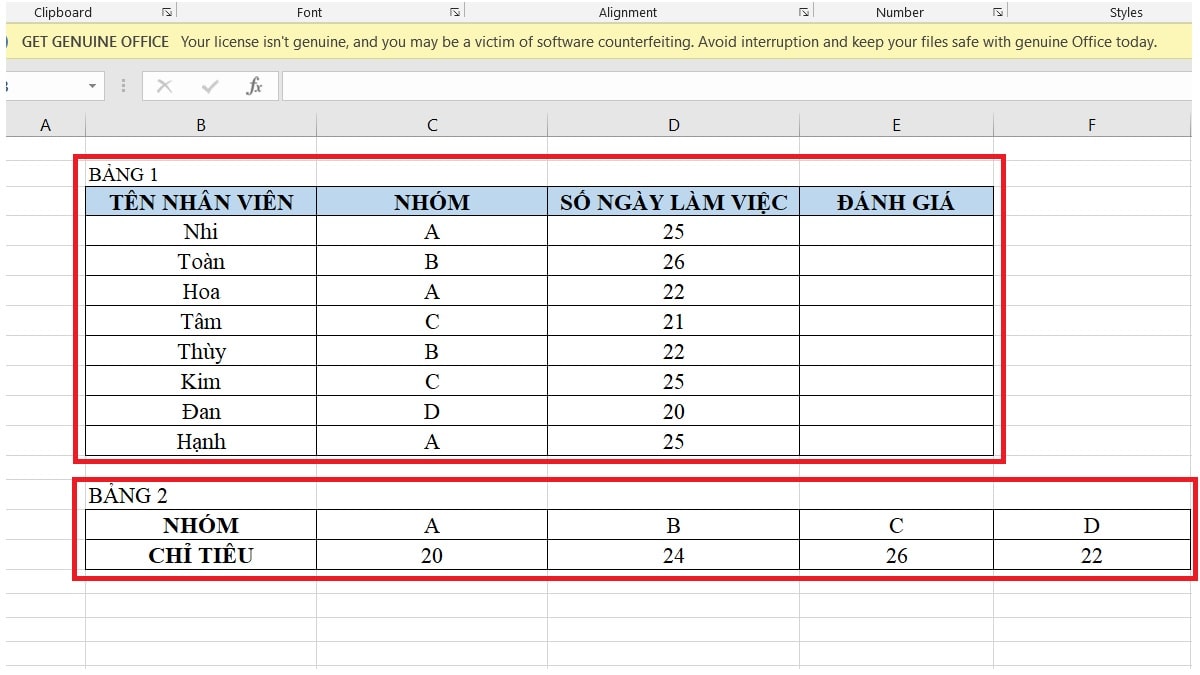Viewport: 1200px width, 675px height.
Task: Expand the Name Box dropdown arrow
Action: (93, 86)
